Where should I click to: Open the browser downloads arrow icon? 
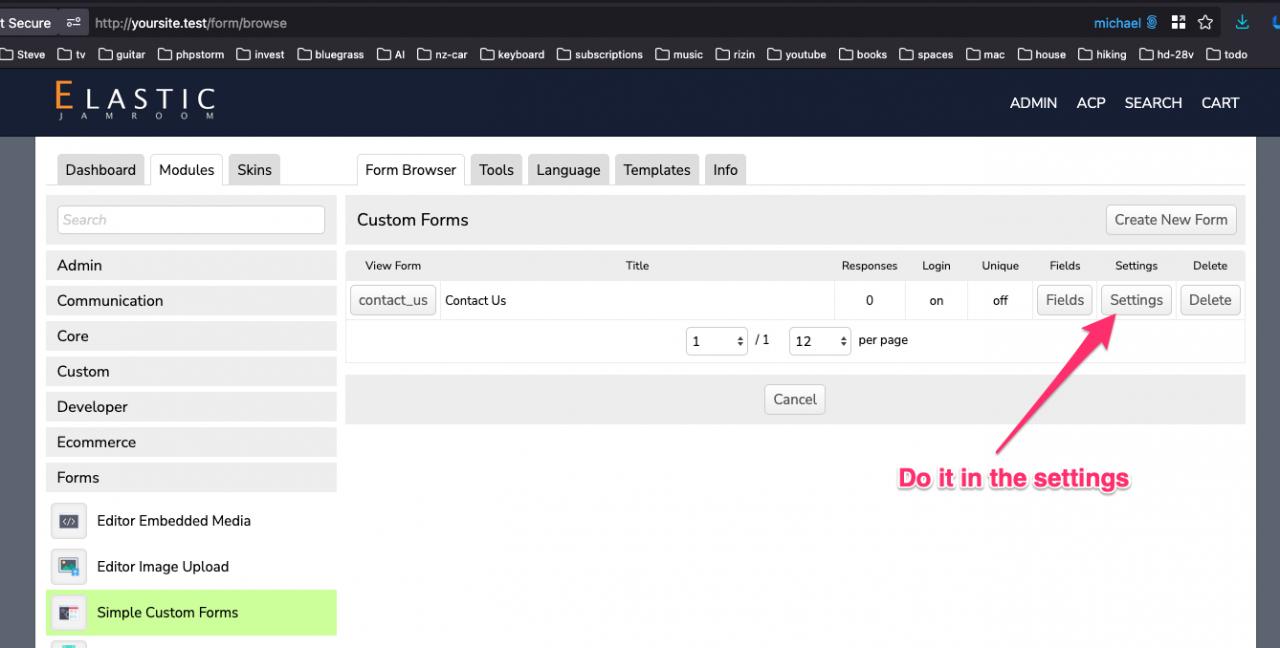click(x=1242, y=22)
